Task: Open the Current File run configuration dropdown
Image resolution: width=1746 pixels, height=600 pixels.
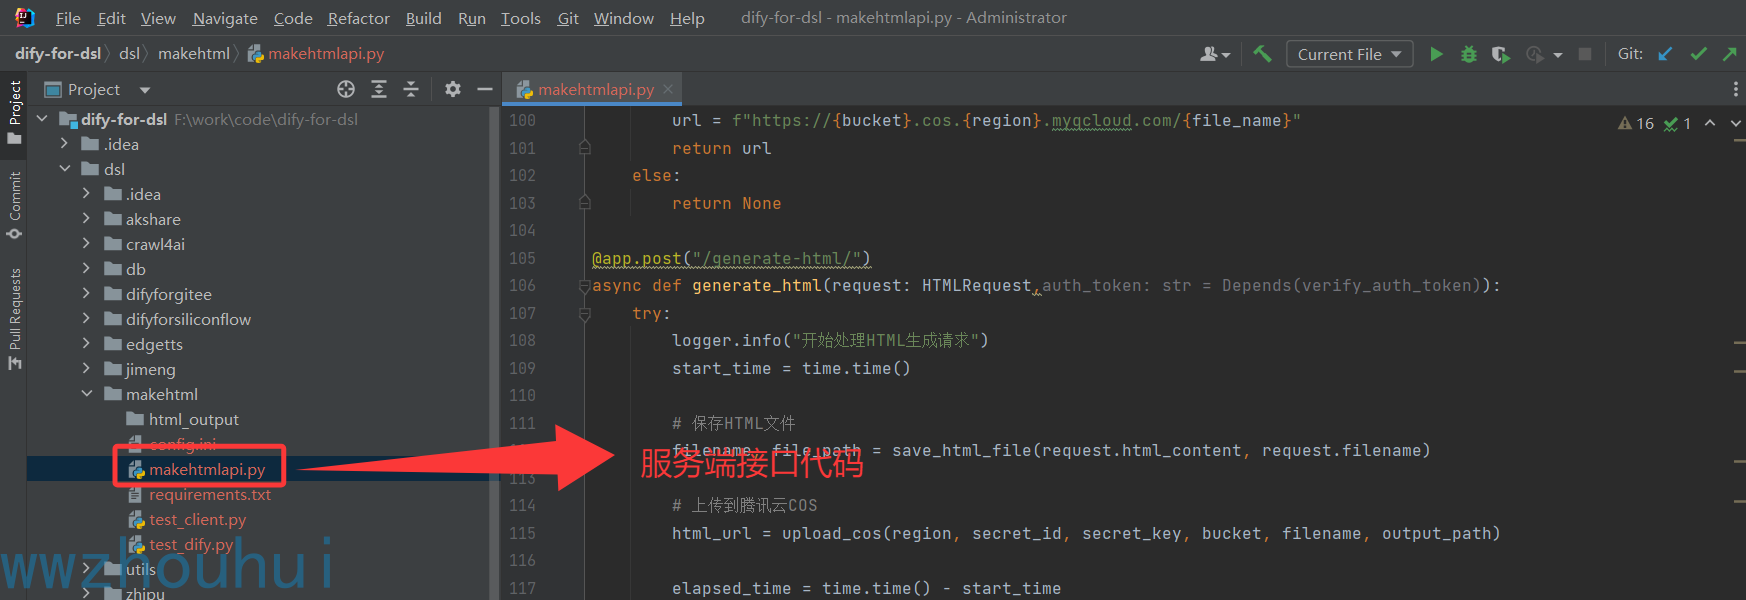Action: point(1350,54)
